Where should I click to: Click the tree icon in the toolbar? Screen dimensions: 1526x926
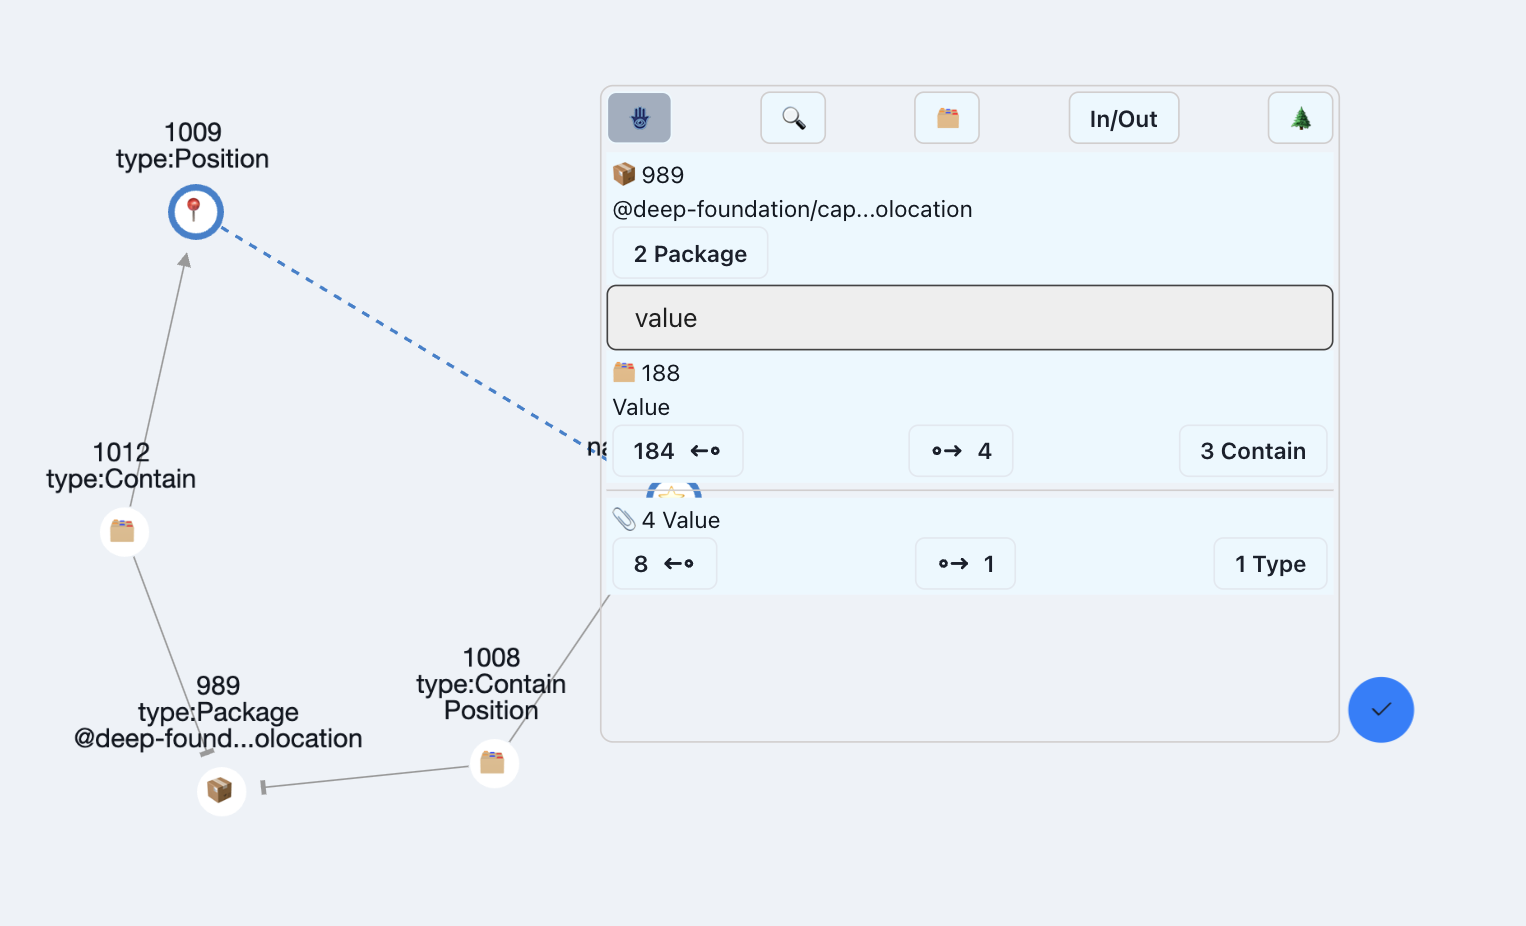(1299, 117)
